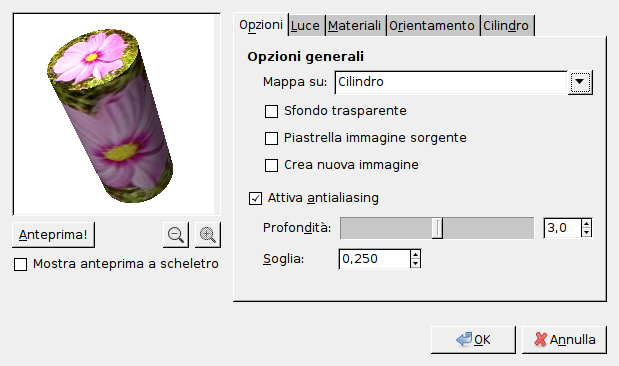Enable Mostra anteprima a scheletro
The height and width of the screenshot is (366, 619).
(21, 264)
